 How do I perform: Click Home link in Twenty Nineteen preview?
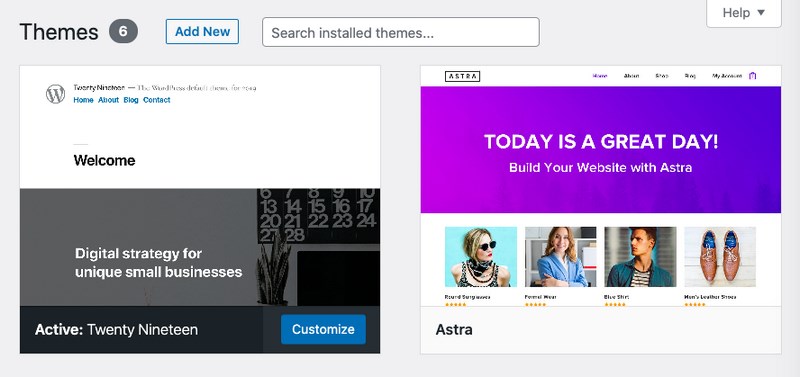[83, 100]
